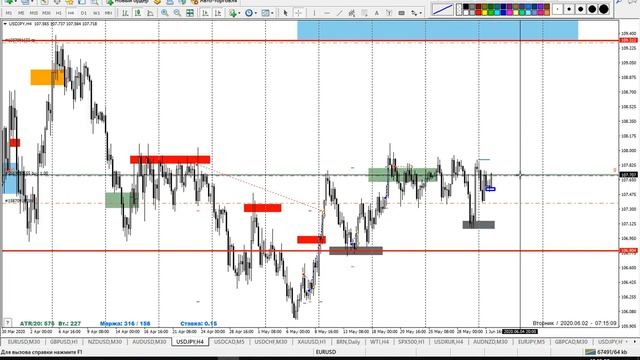Choose the largest dot line width
This screenshot has width=640, height=360.
[x=604, y=9]
